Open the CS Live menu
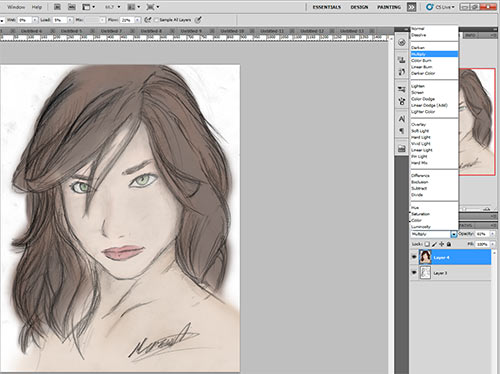This screenshot has width=500, height=374. [x=440, y=7]
